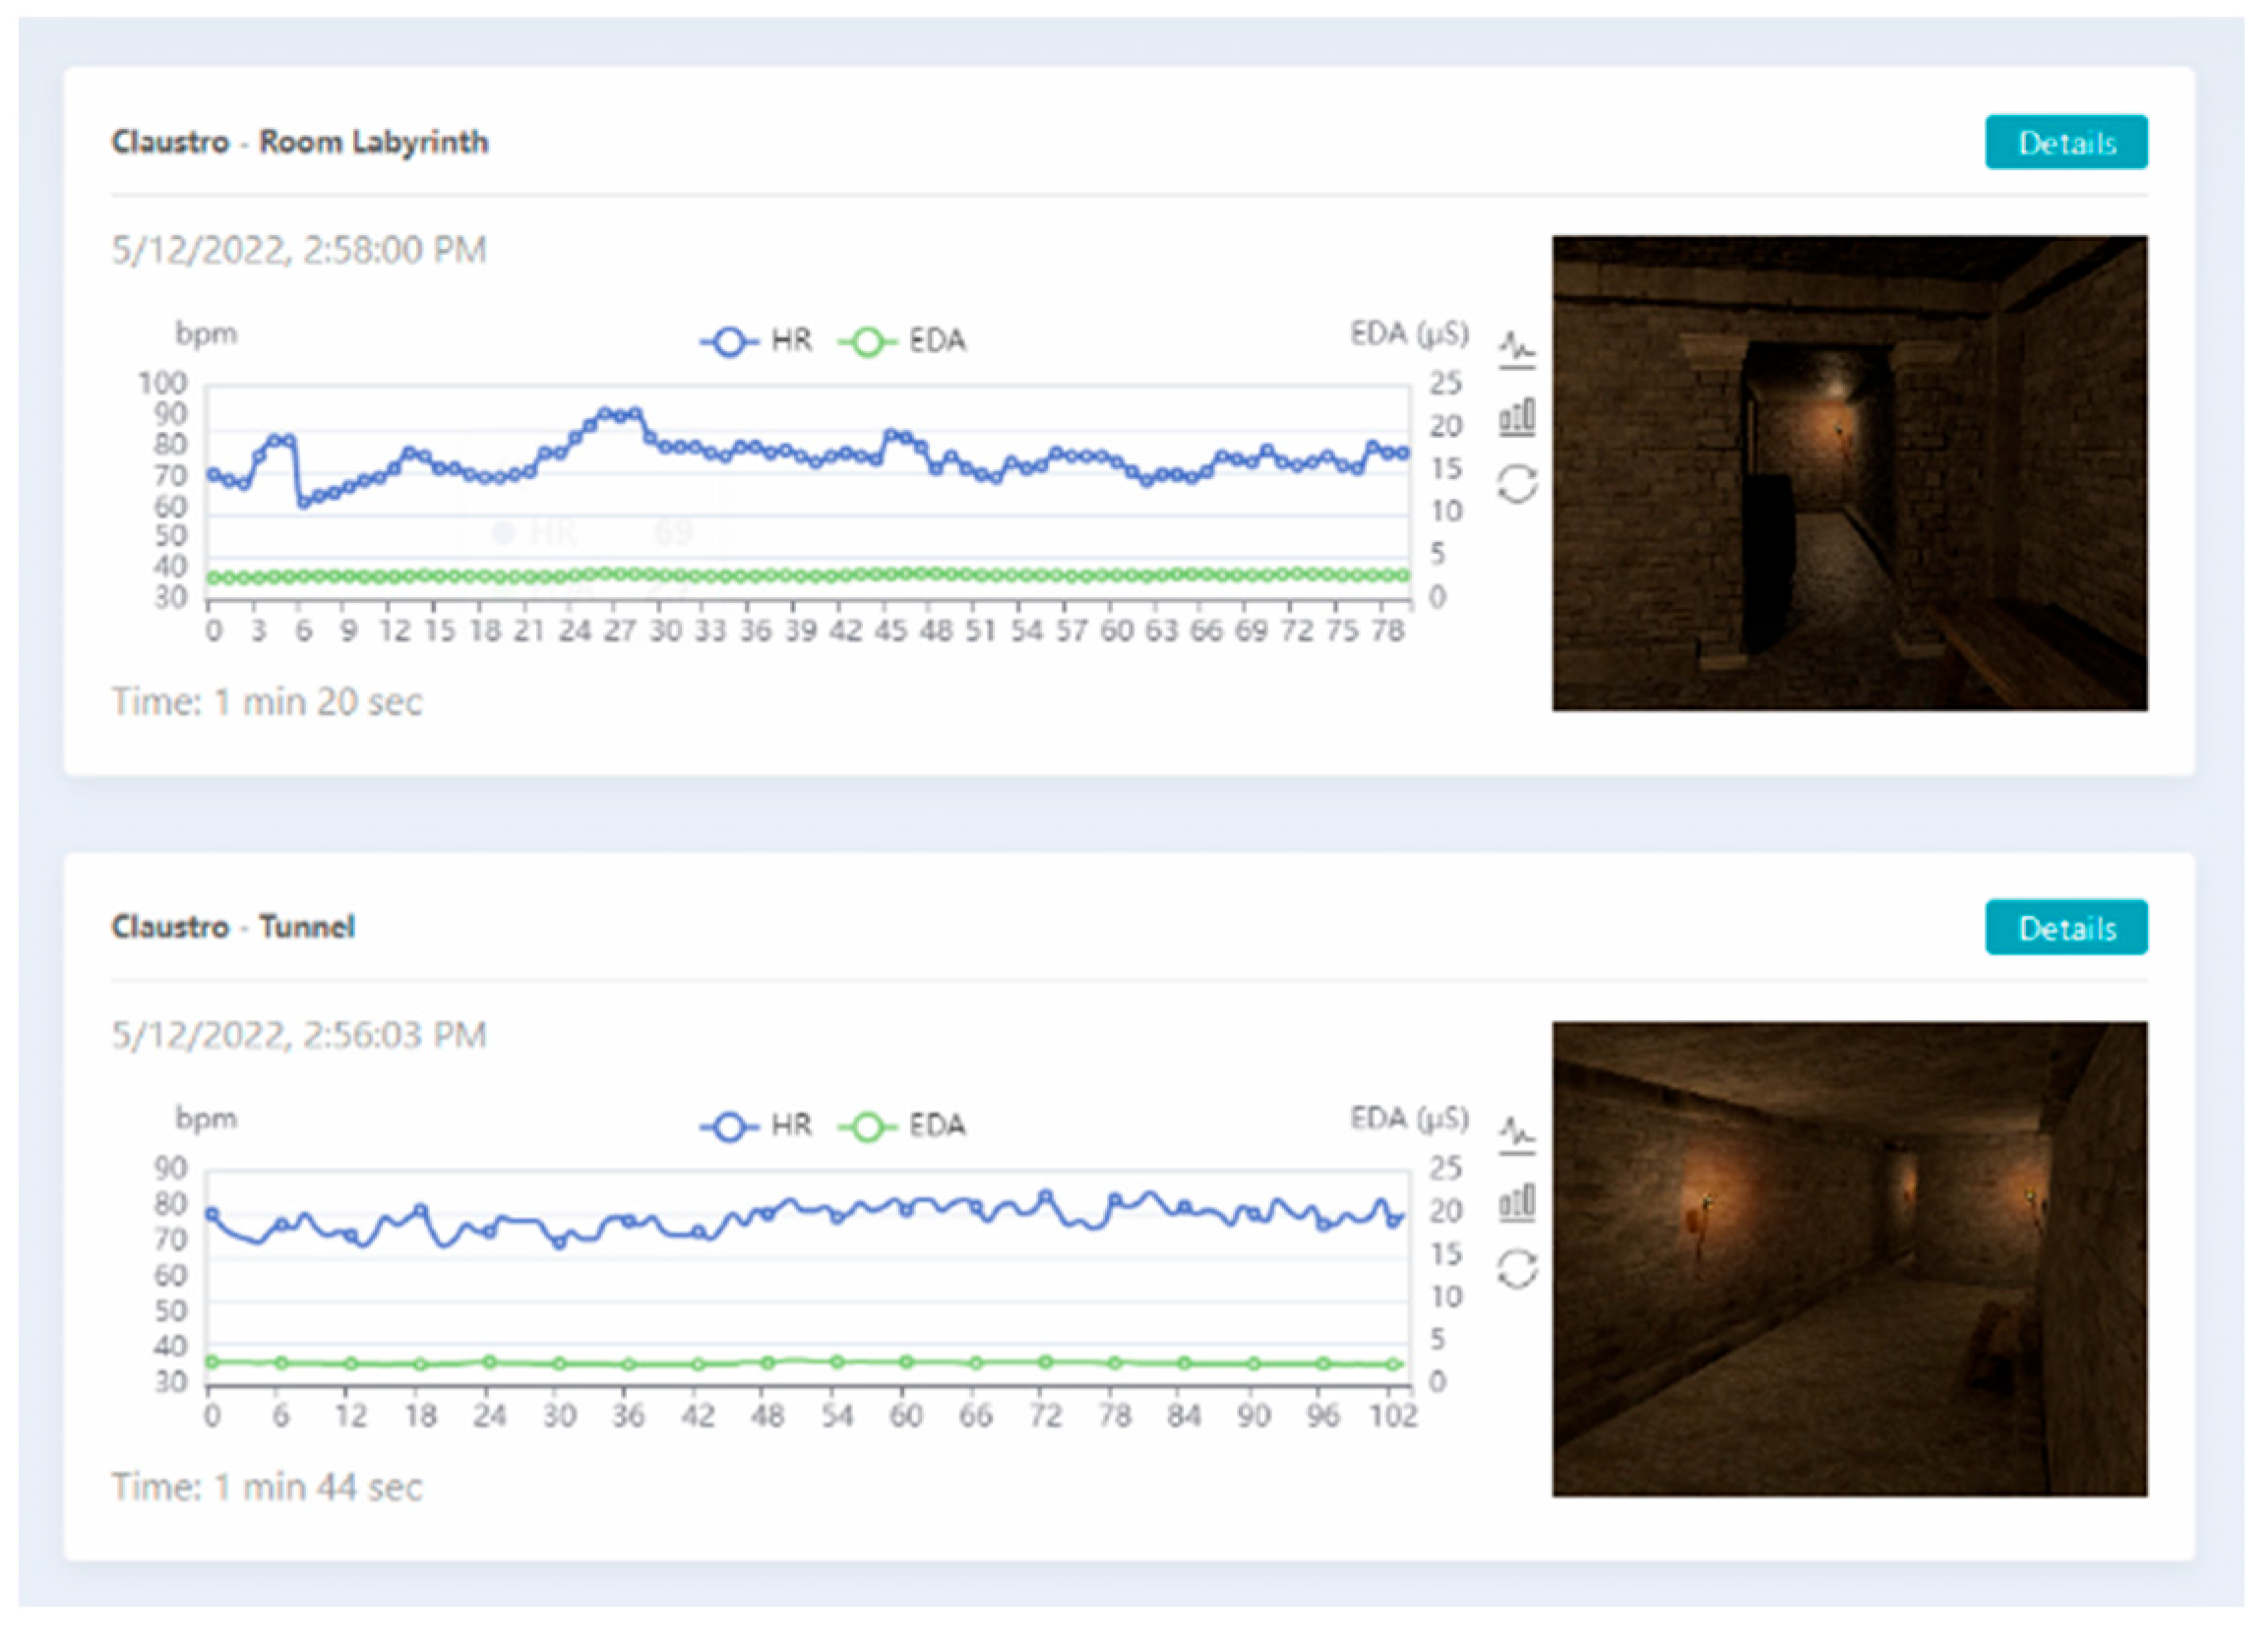Click the Claustro - Tunnel title
This screenshot has height=1634, width=2268.
point(233,927)
